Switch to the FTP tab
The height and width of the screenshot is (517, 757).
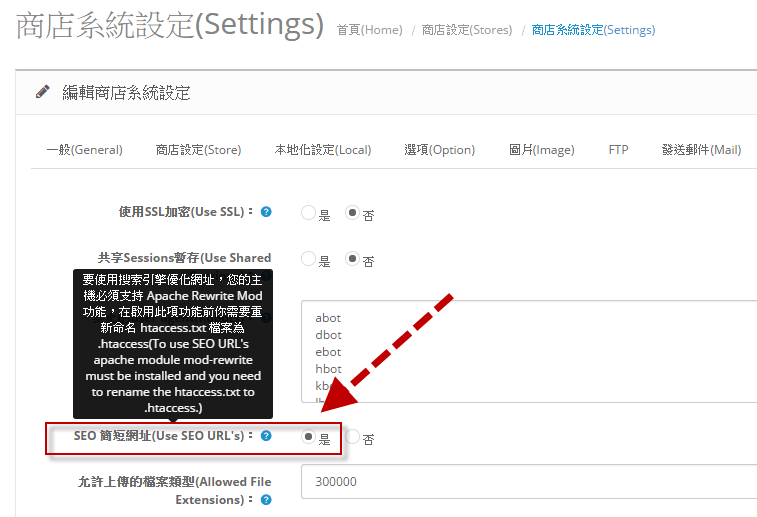pyautogui.click(x=618, y=150)
